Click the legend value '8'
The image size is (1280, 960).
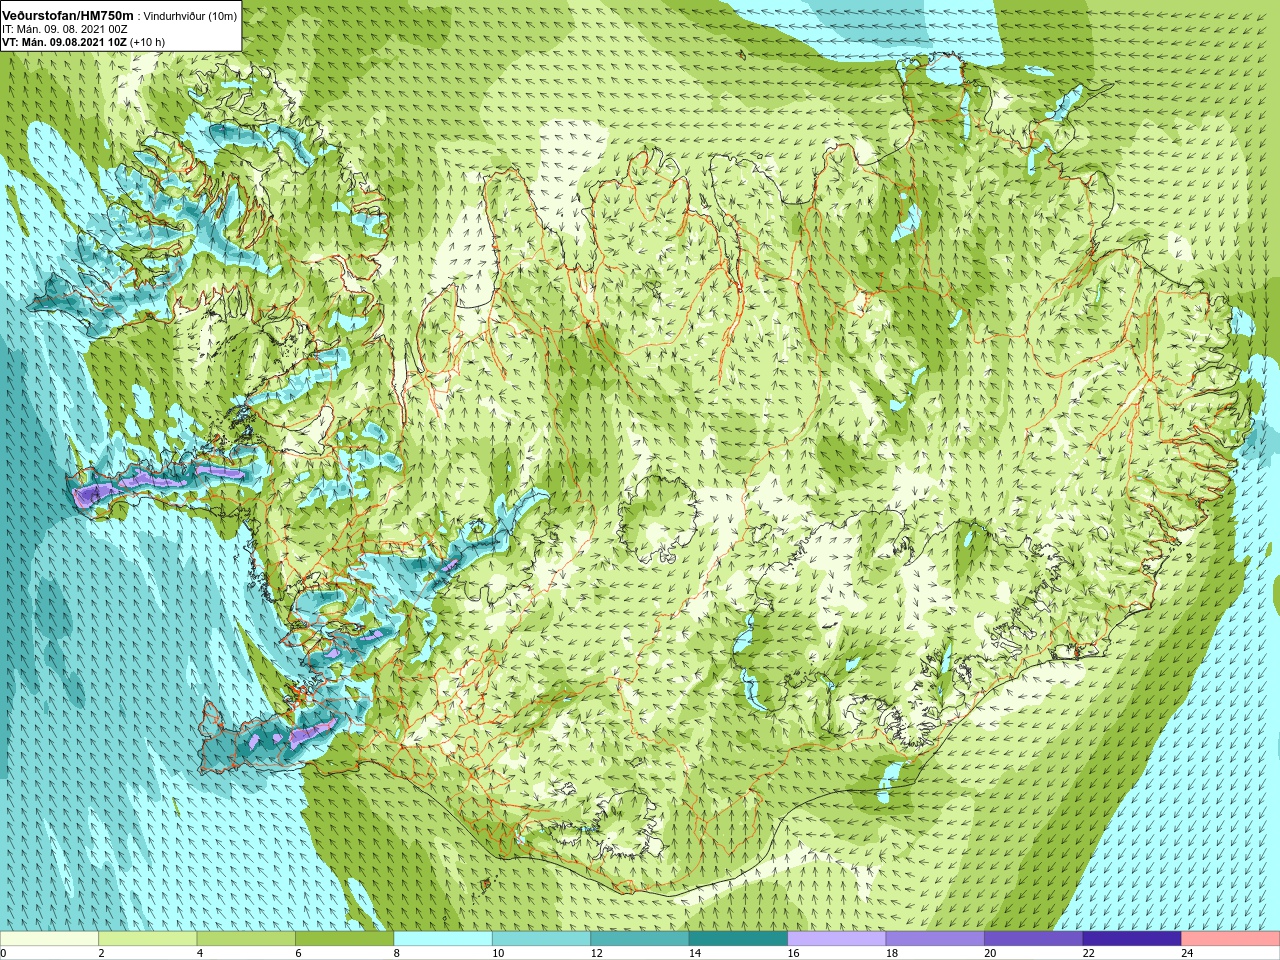(397, 954)
